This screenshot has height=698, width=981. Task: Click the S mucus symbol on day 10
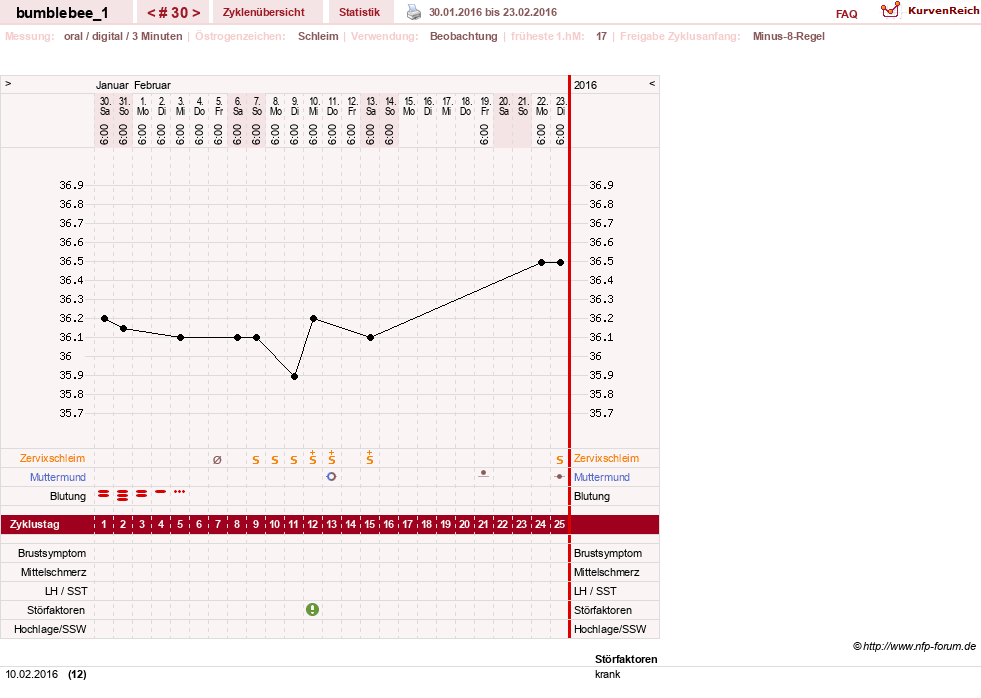click(x=275, y=460)
